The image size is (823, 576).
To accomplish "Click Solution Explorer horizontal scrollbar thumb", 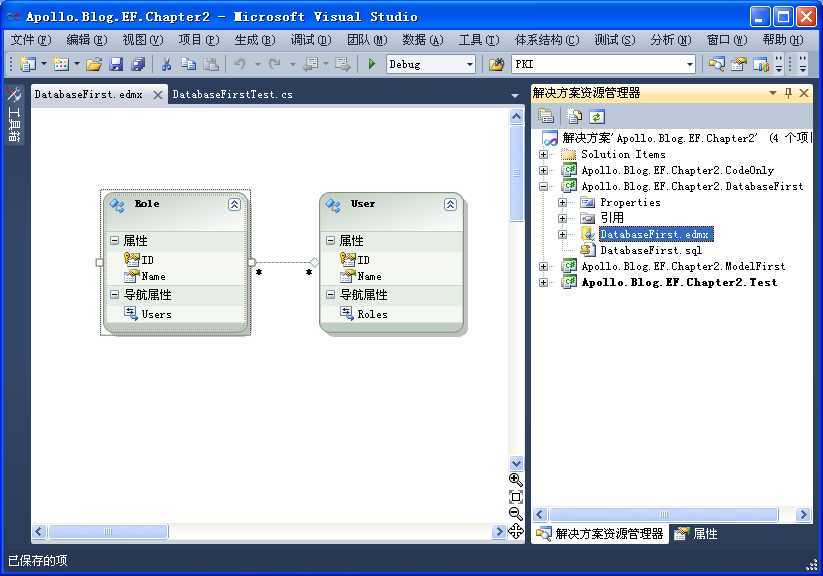I will click(x=663, y=515).
